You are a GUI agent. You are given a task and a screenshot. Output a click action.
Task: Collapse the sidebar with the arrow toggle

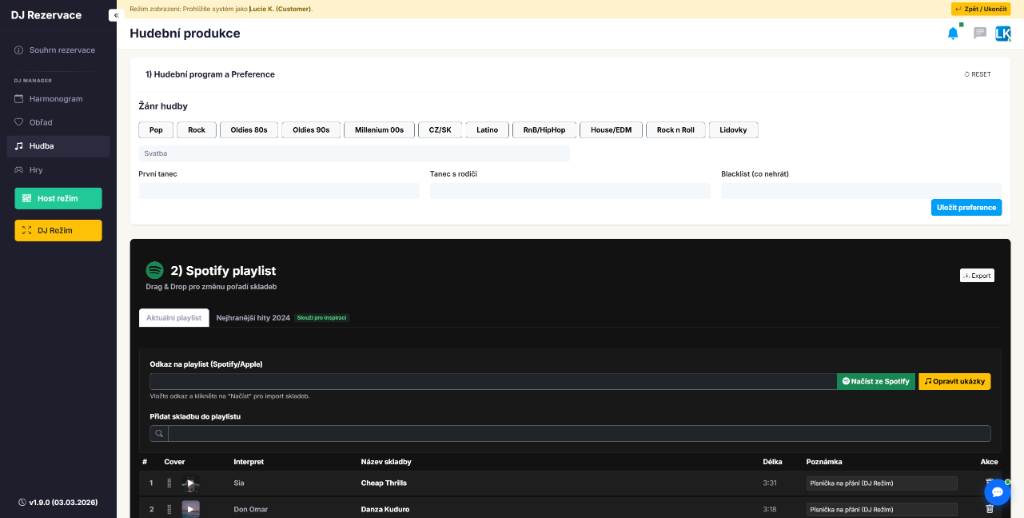click(x=116, y=15)
